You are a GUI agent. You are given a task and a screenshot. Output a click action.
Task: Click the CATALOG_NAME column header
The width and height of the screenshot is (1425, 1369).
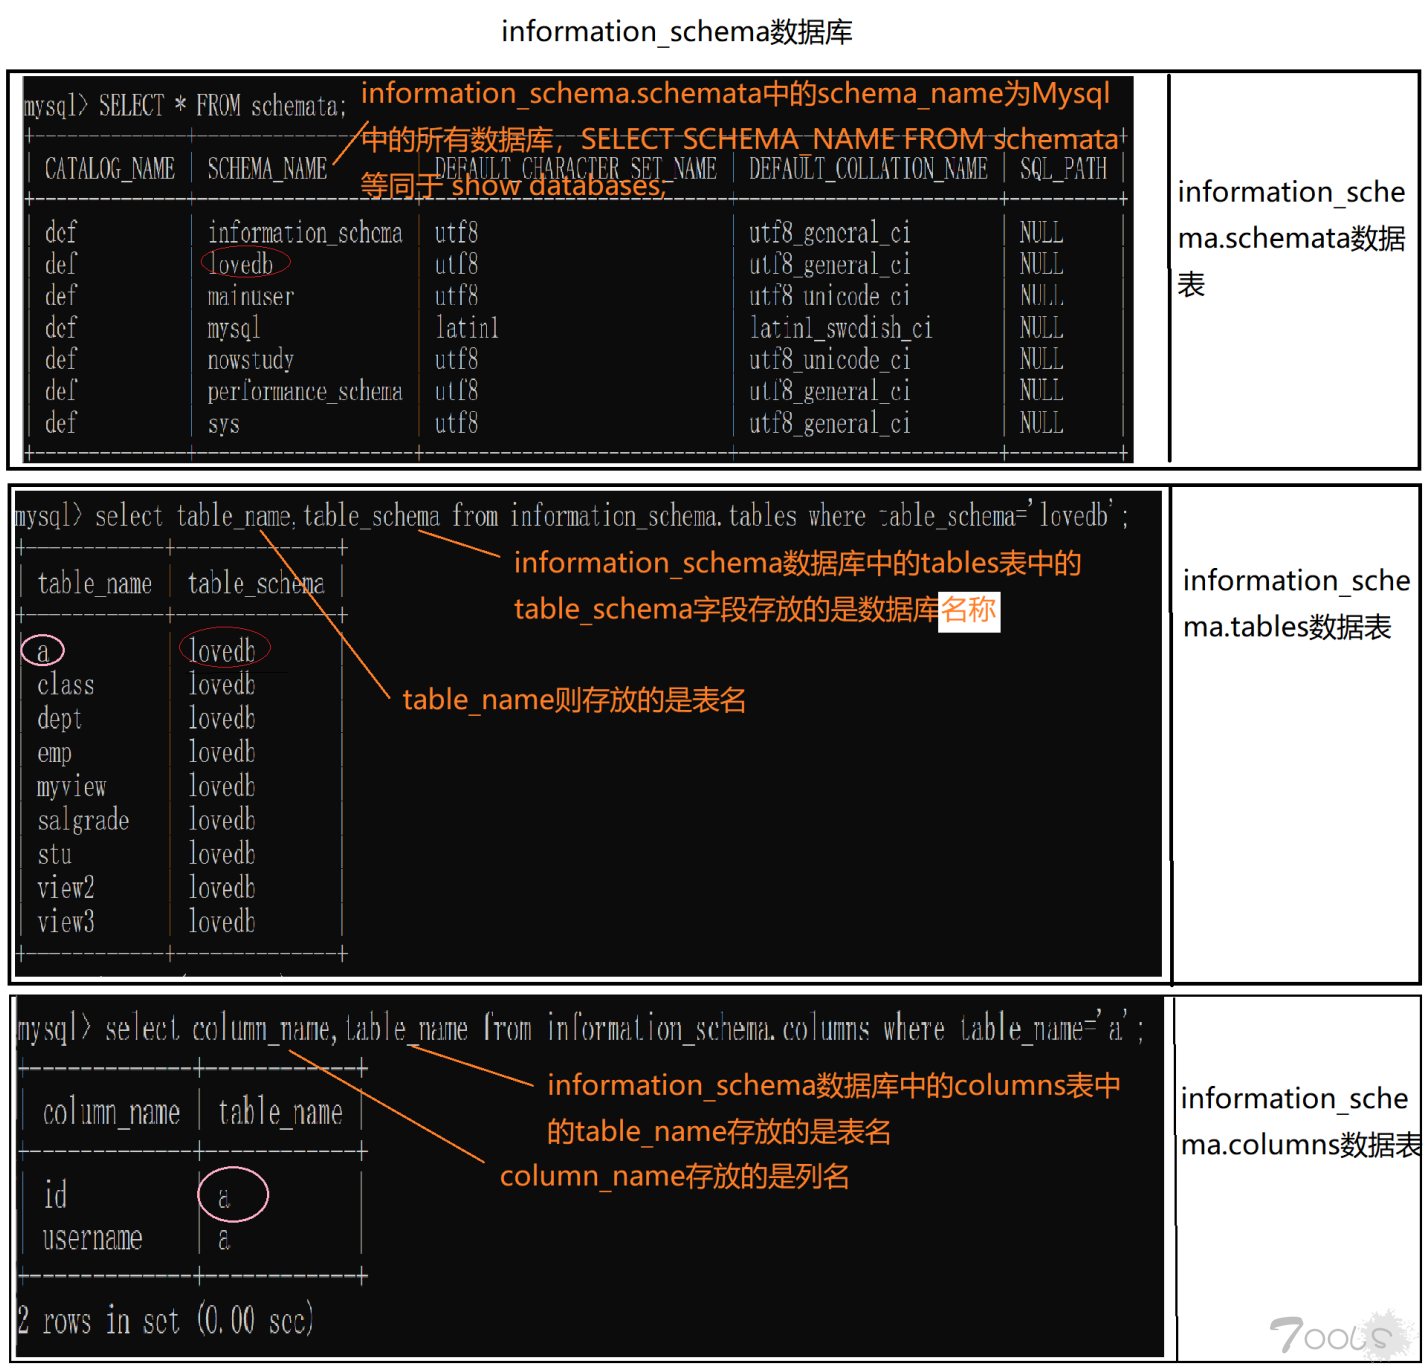[110, 169]
